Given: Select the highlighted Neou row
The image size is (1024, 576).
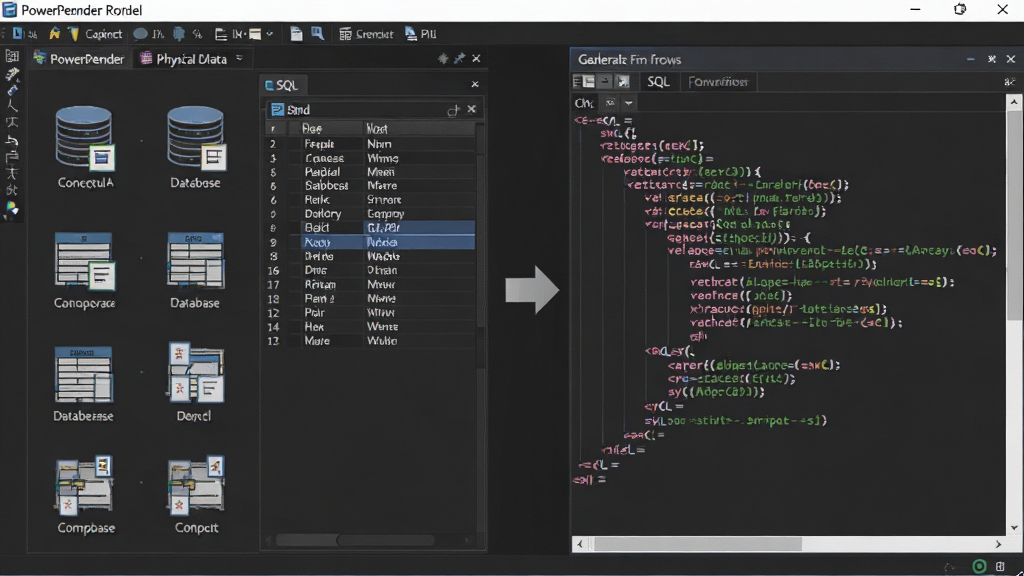Looking at the screenshot, I should coord(370,242).
